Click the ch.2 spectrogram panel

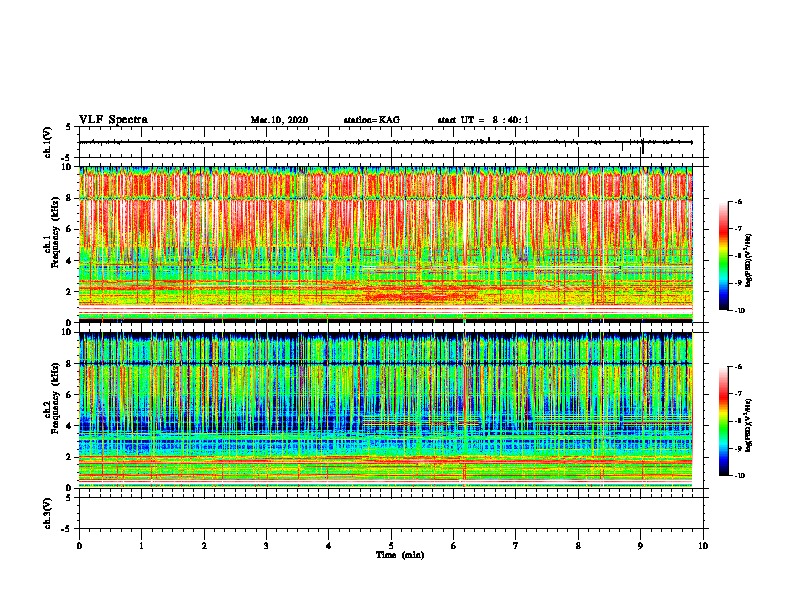click(386, 410)
